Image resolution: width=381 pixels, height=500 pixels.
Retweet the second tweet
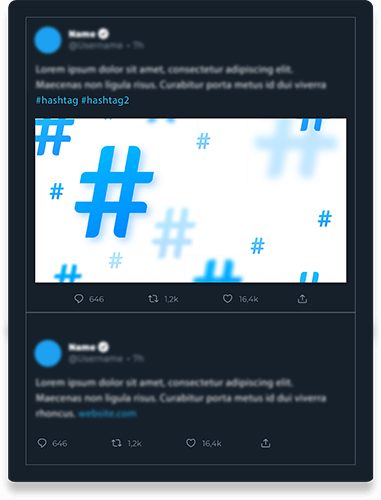pyautogui.click(x=116, y=443)
